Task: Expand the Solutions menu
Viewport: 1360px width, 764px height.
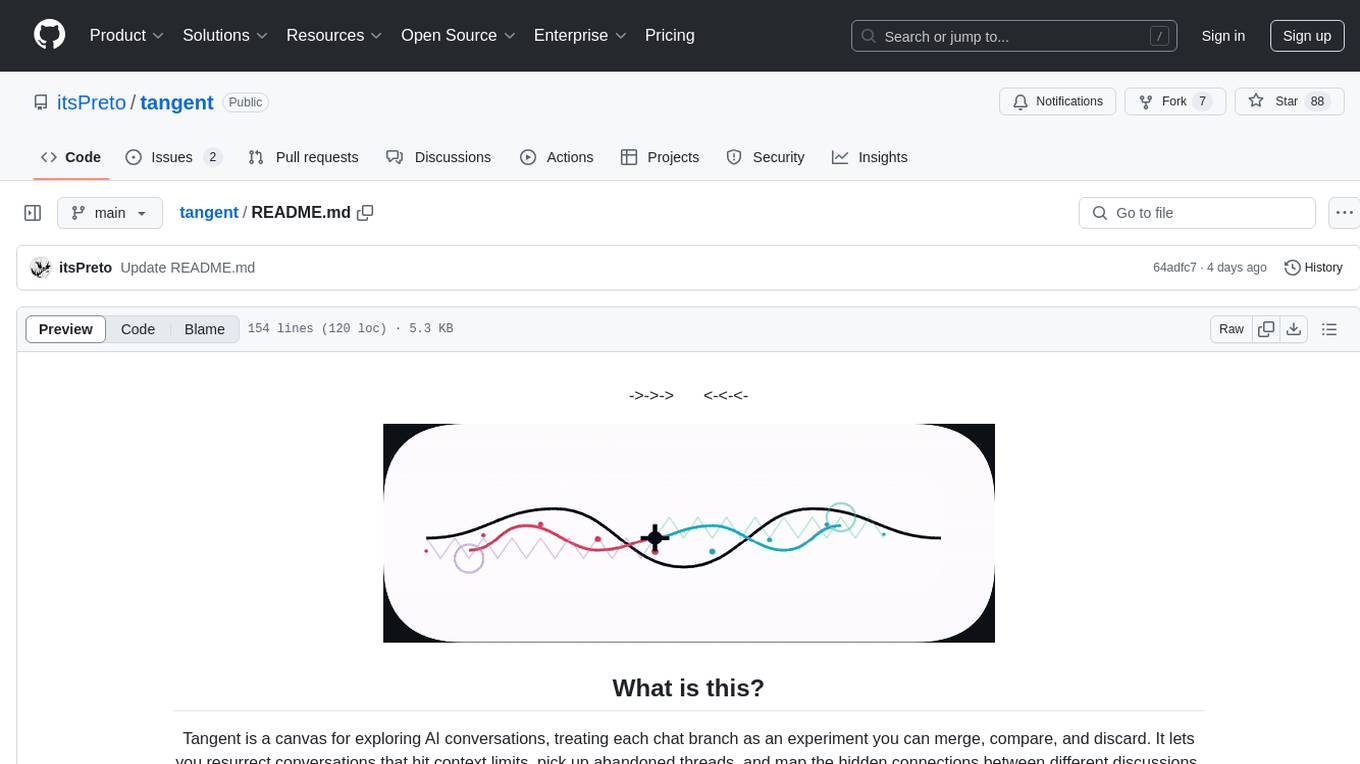Action: click(225, 35)
